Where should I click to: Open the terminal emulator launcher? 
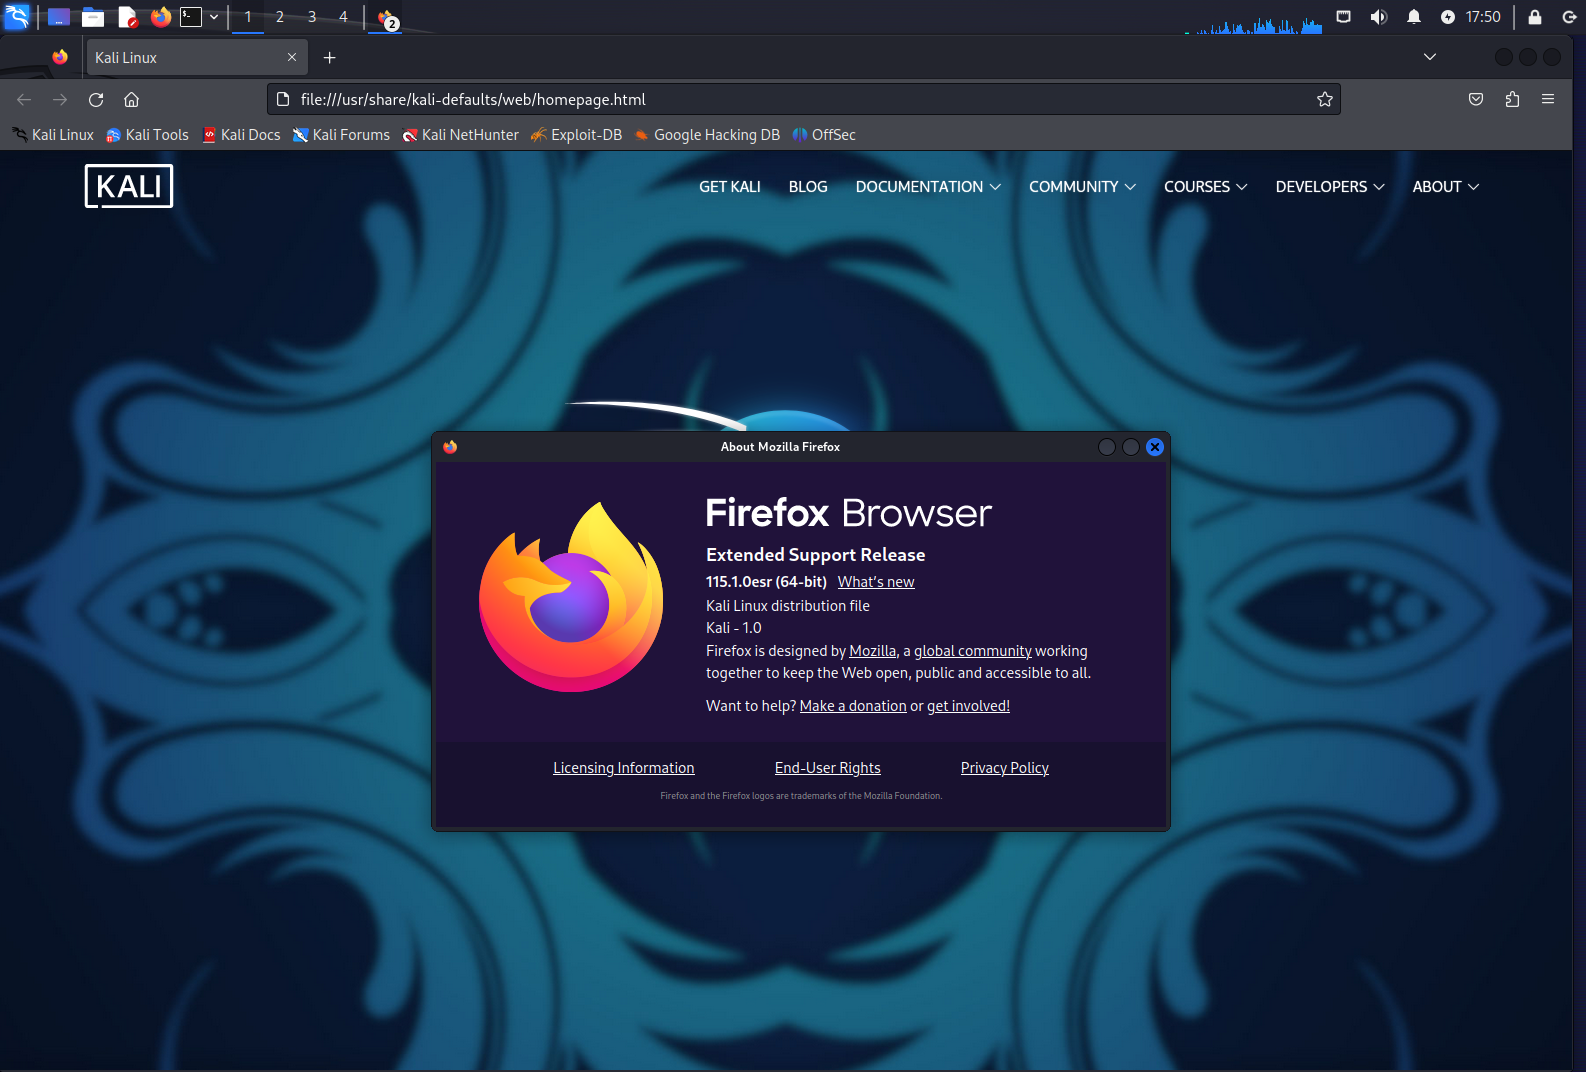tap(191, 17)
